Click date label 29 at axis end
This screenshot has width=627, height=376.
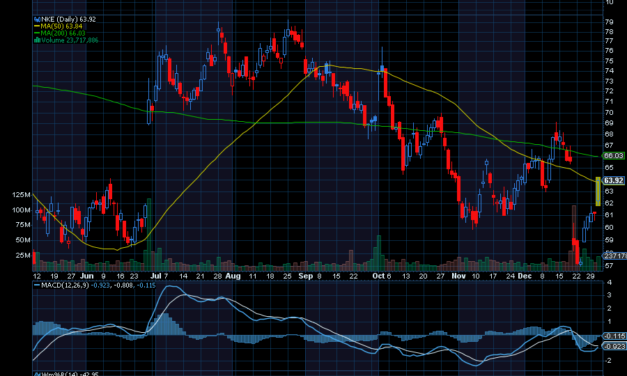coord(590,276)
